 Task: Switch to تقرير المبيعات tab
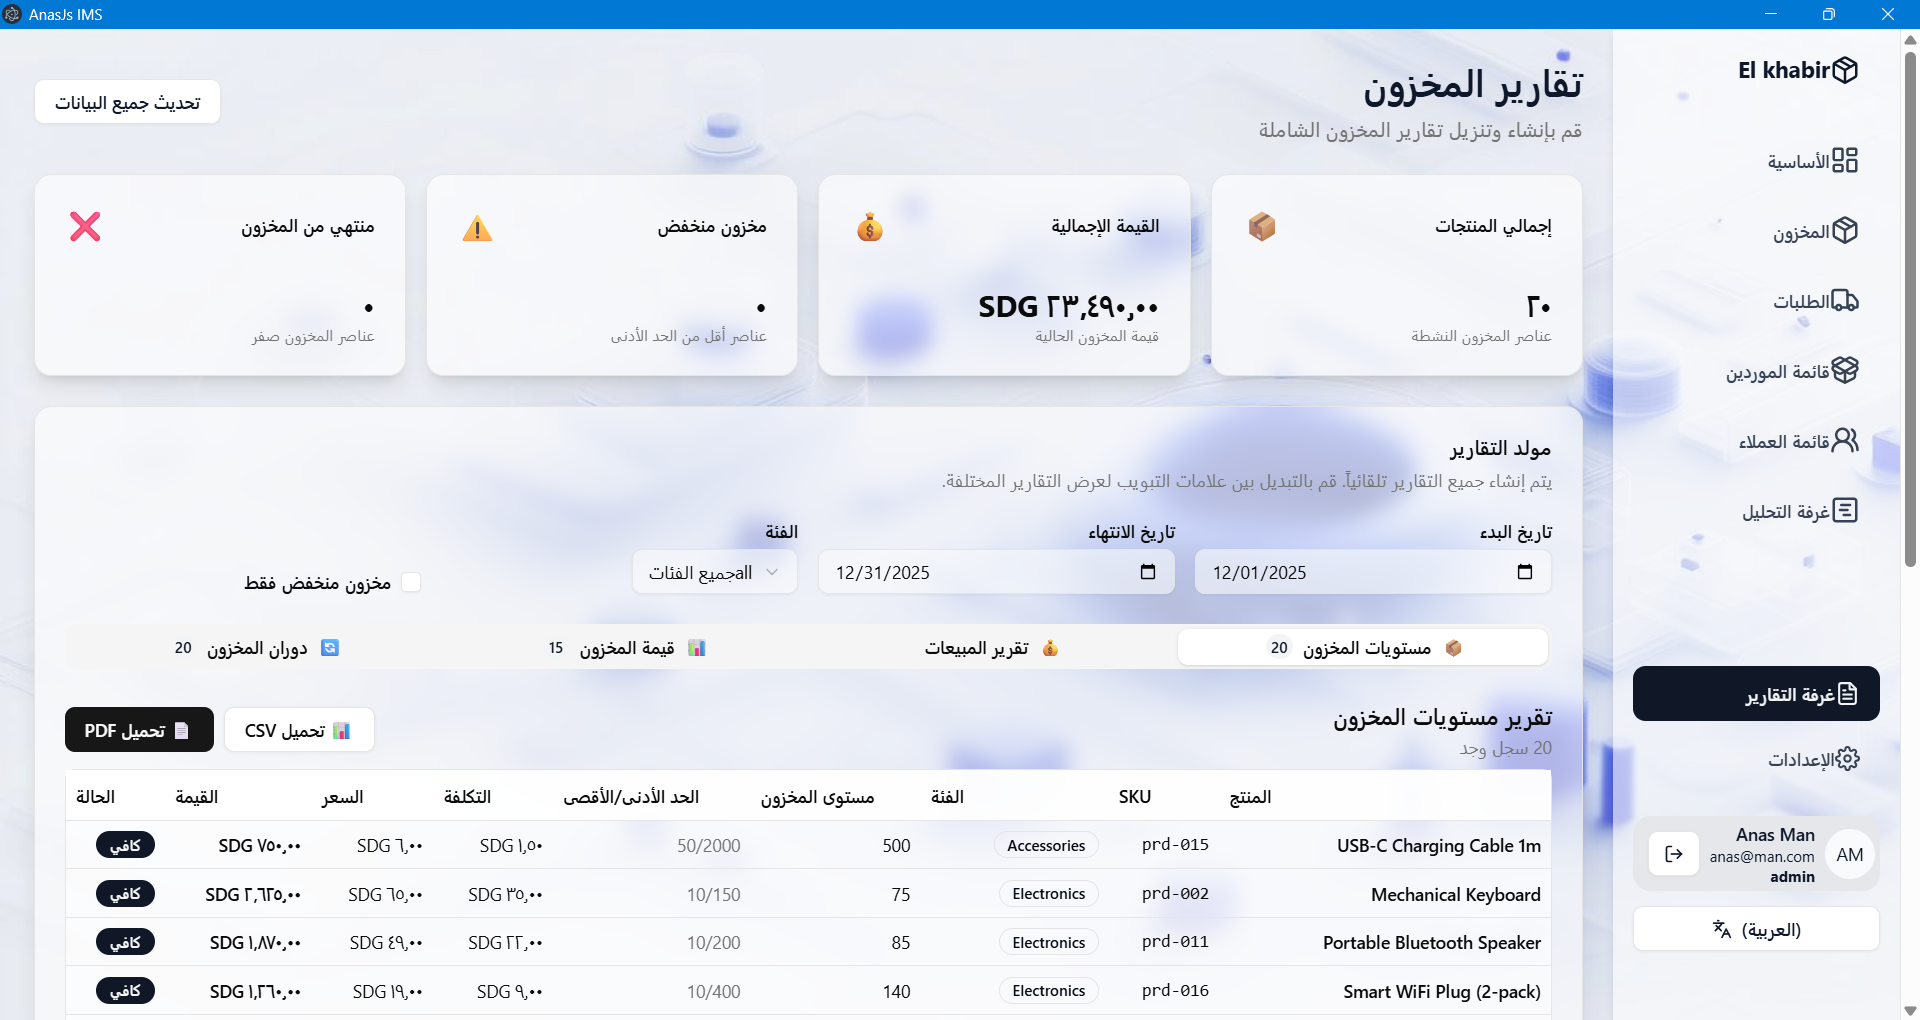(990, 648)
